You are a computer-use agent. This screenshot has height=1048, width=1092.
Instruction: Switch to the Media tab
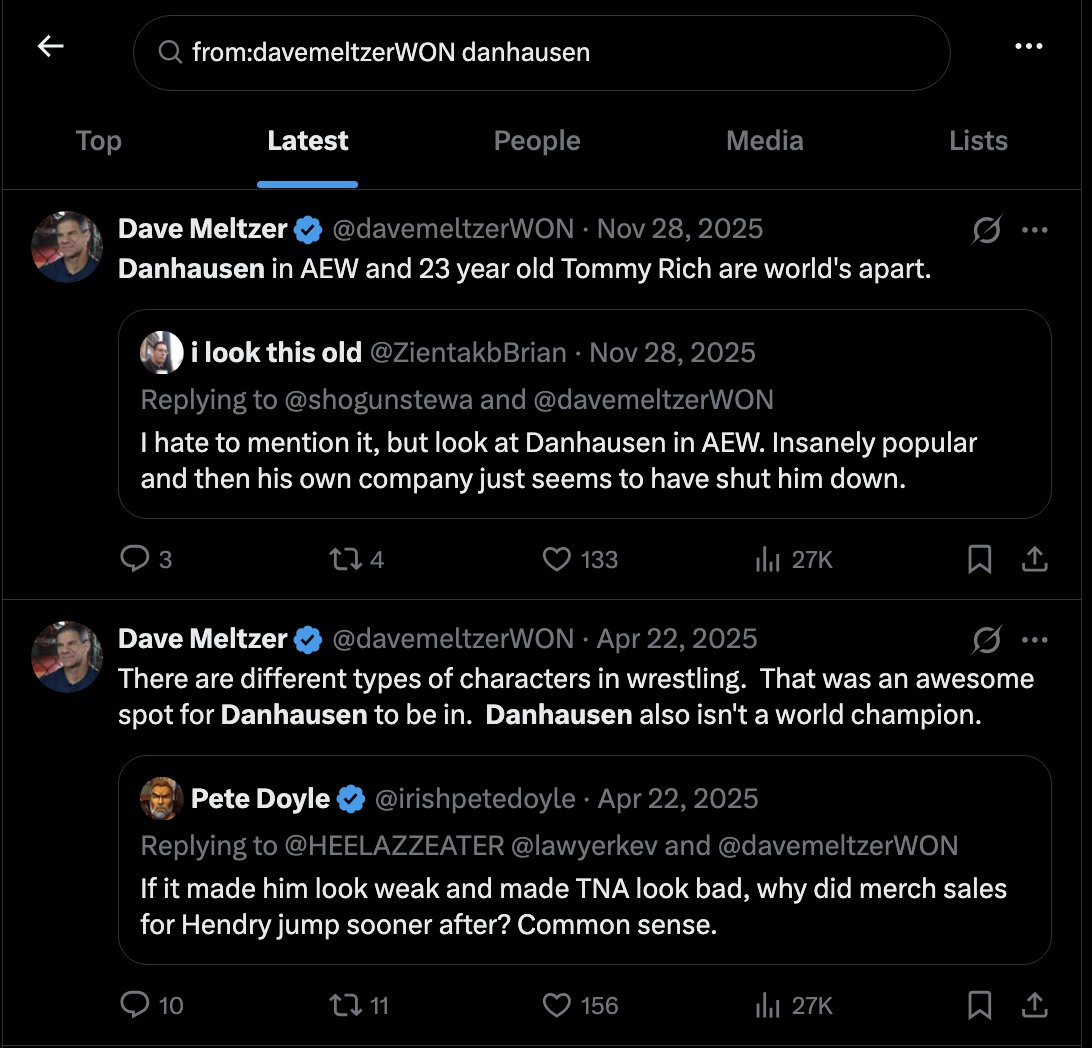tap(765, 141)
